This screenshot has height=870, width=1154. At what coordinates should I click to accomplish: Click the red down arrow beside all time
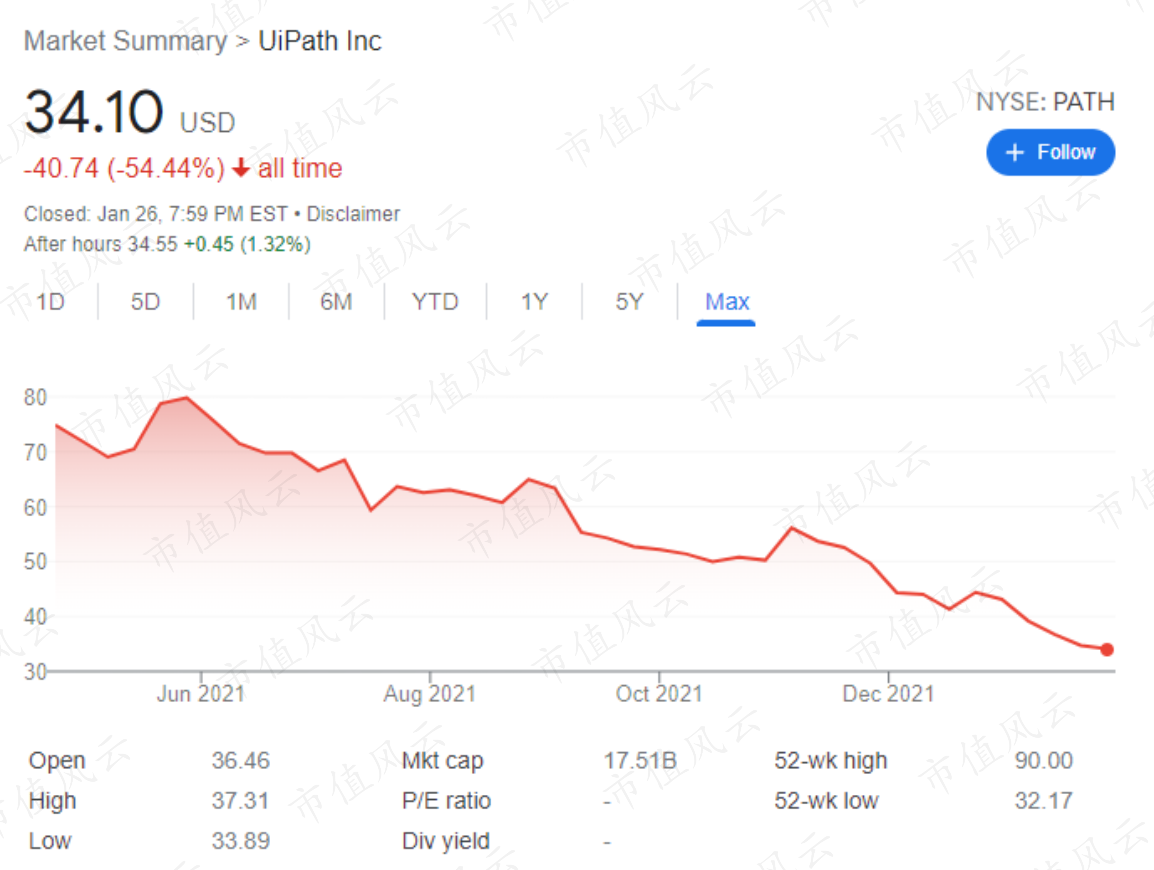tap(241, 169)
